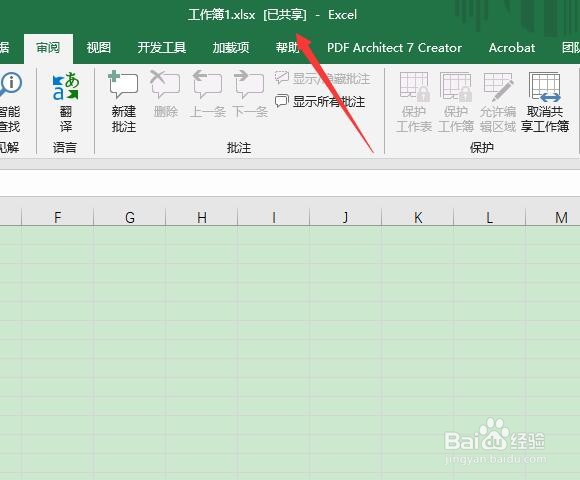
Task: Select column M header
Action: tap(553, 217)
